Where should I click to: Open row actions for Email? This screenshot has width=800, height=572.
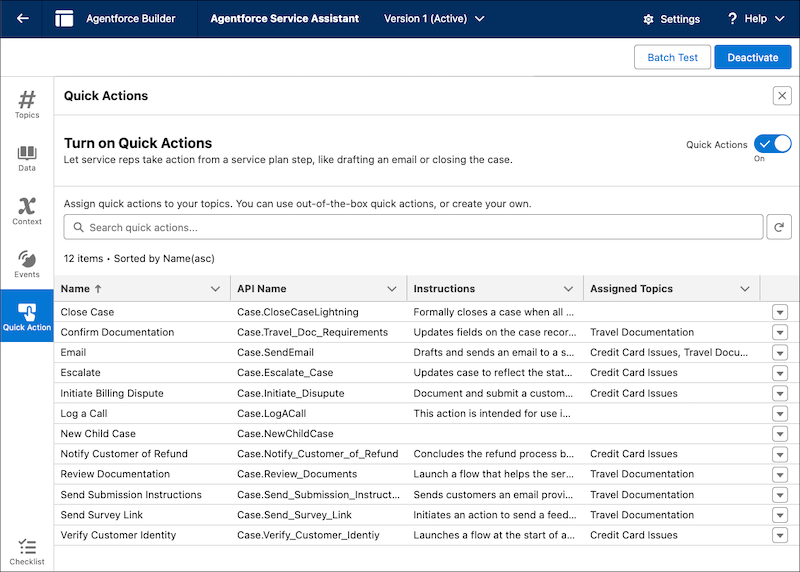click(x=780, y=353)
